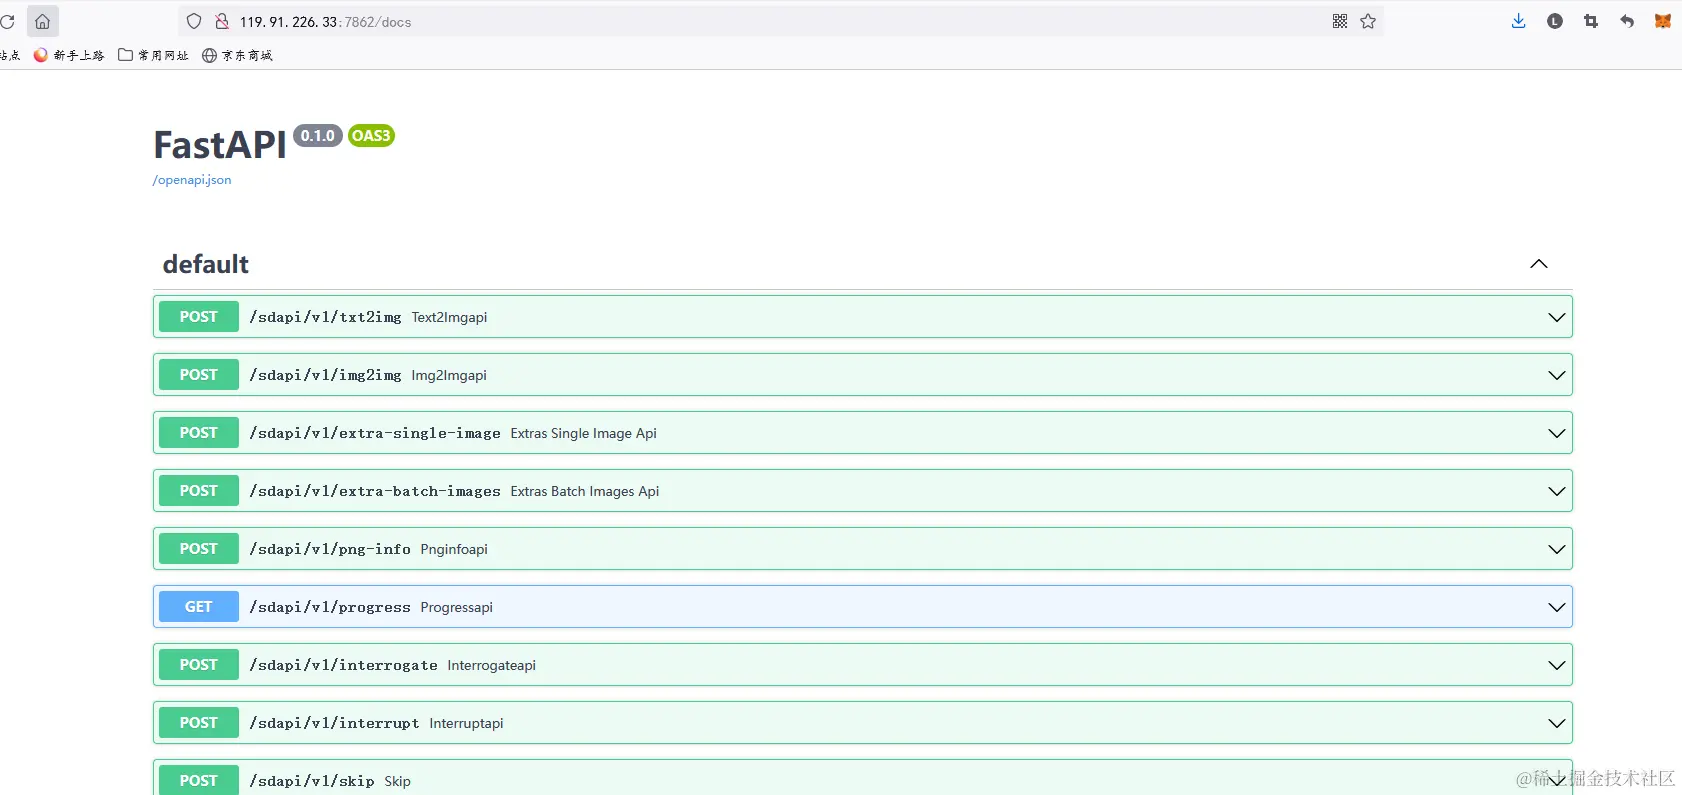Open the 京东商城 bookmark
This screenshot has height=795, width=1682.
pyautogui.click(x=237, y=55)
